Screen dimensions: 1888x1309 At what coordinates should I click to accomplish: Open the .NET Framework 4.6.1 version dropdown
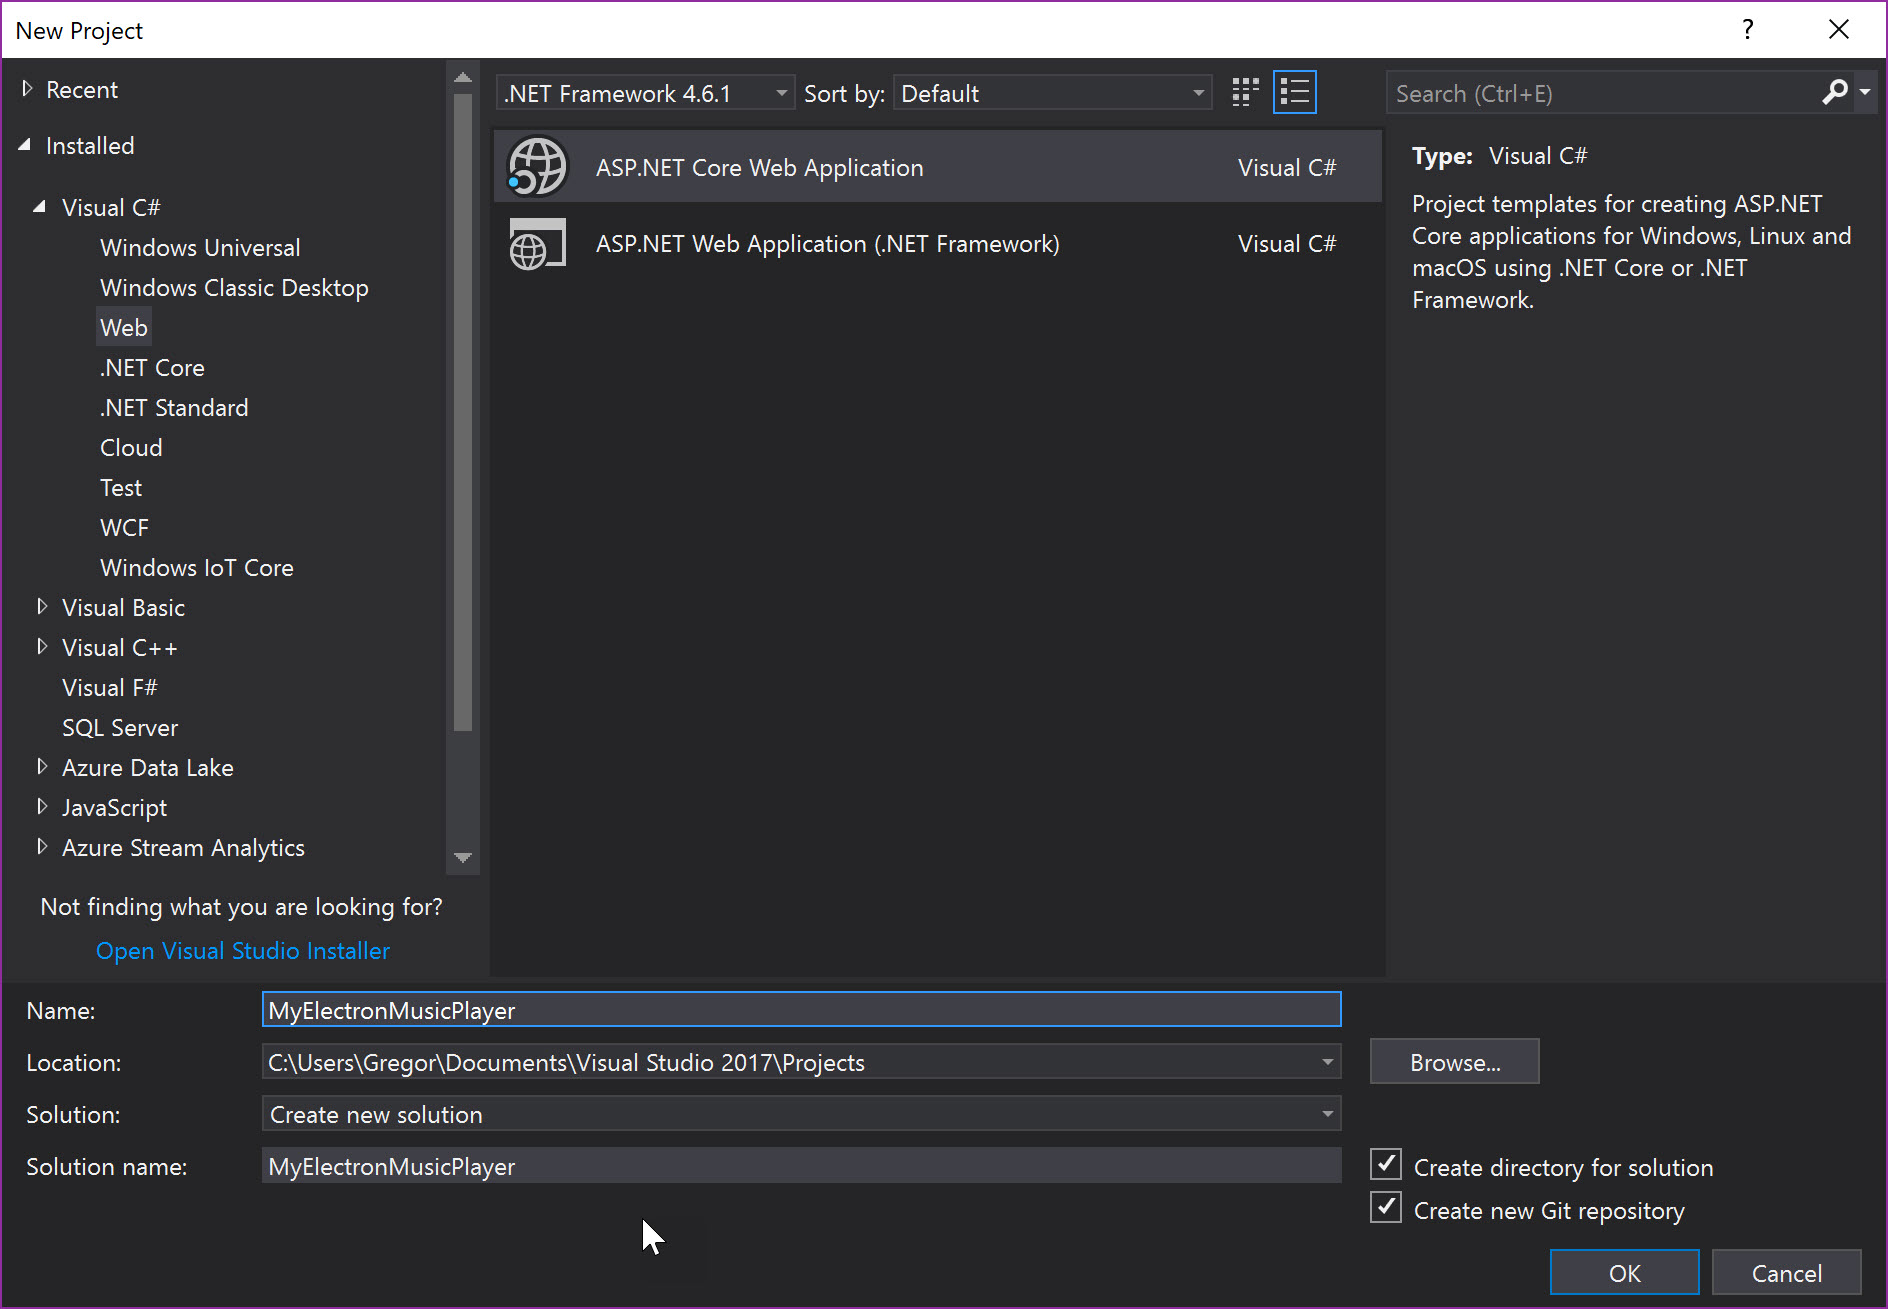click(x=646, y=93)
